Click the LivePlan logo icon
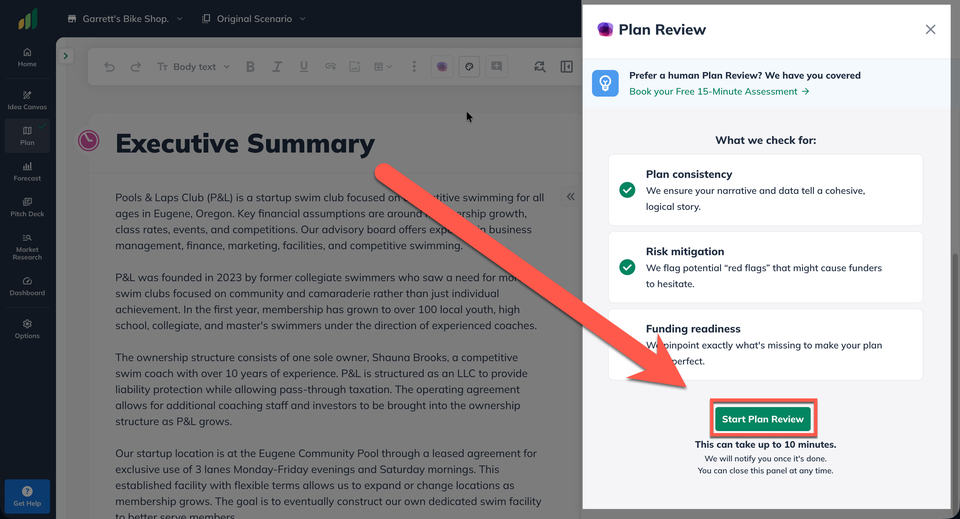This screenshot has height=519, width=960. click(x=28, y=19)
